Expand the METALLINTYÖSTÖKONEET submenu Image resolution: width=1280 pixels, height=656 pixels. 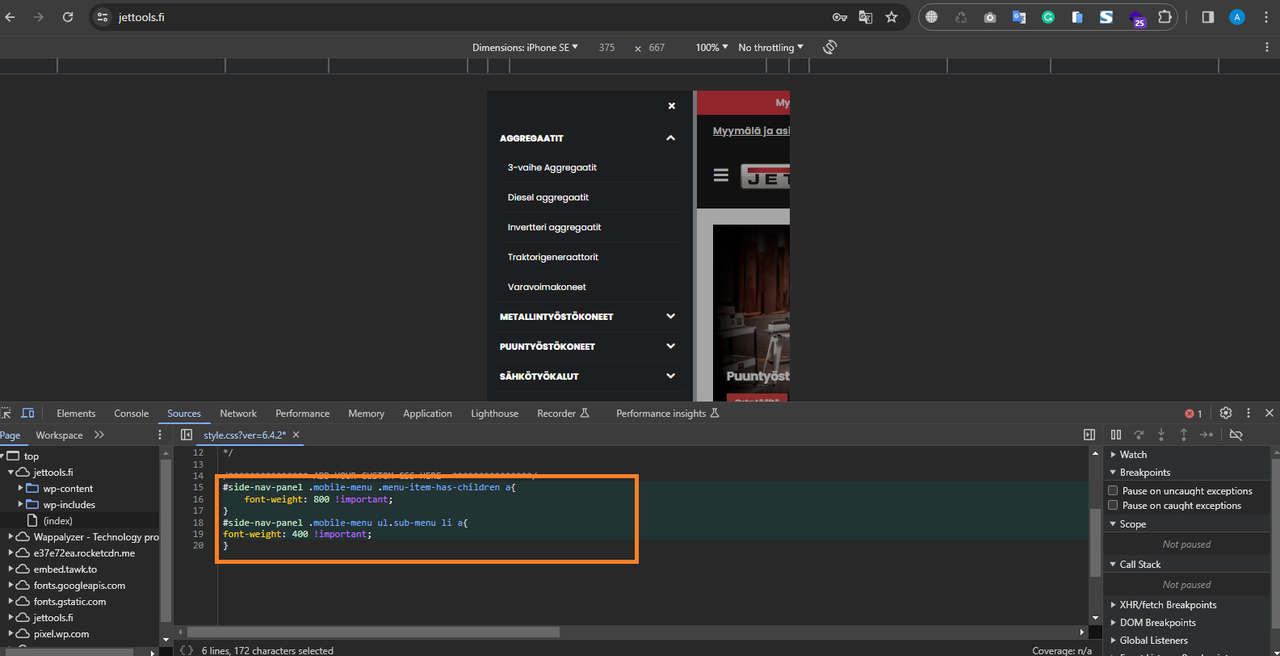[x=670, y=316]
